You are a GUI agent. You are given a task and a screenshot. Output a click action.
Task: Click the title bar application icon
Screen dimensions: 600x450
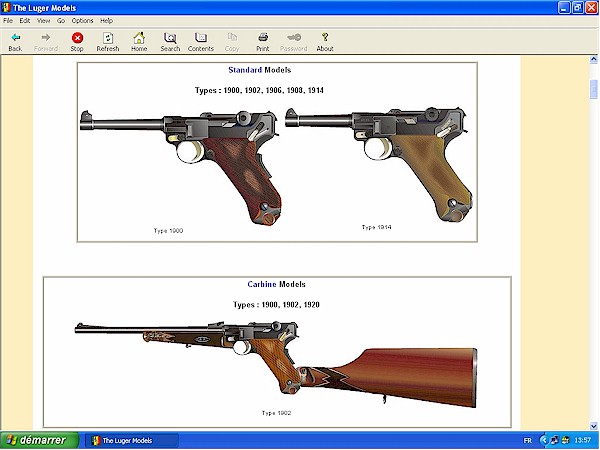tap(6, 8)
